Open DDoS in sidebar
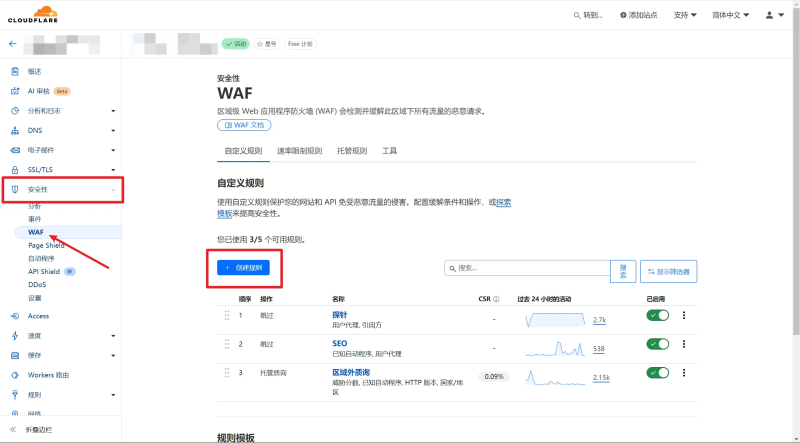The width and height of the screenshot is (800, 443). coord(37,285)
